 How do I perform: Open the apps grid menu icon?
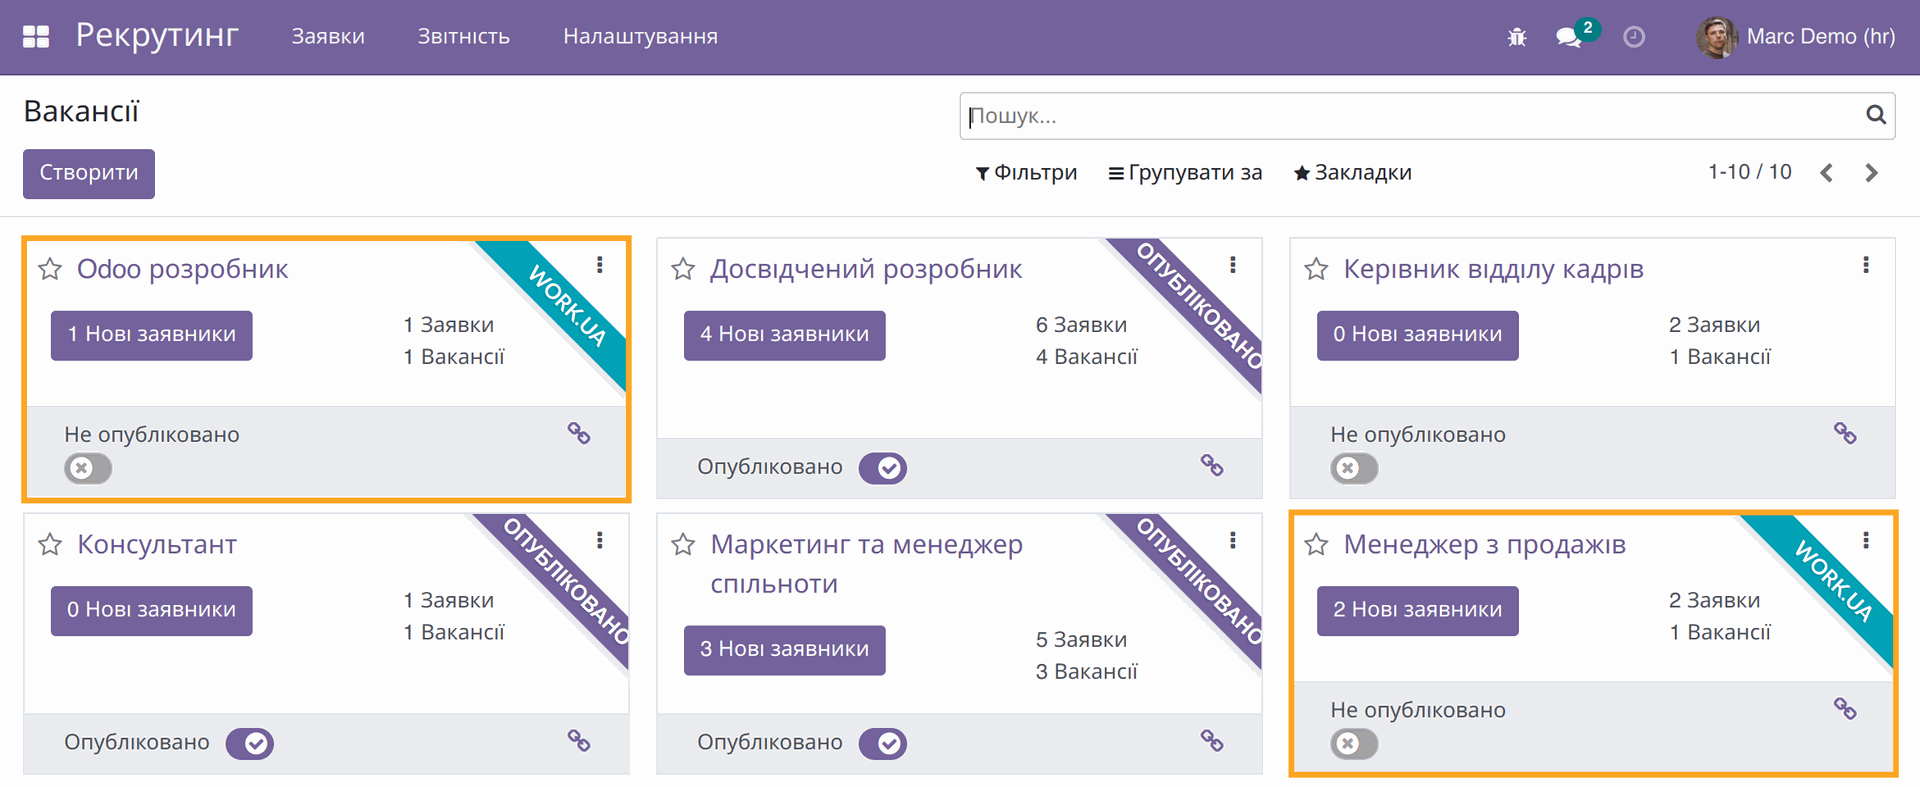tap(36, 37)
